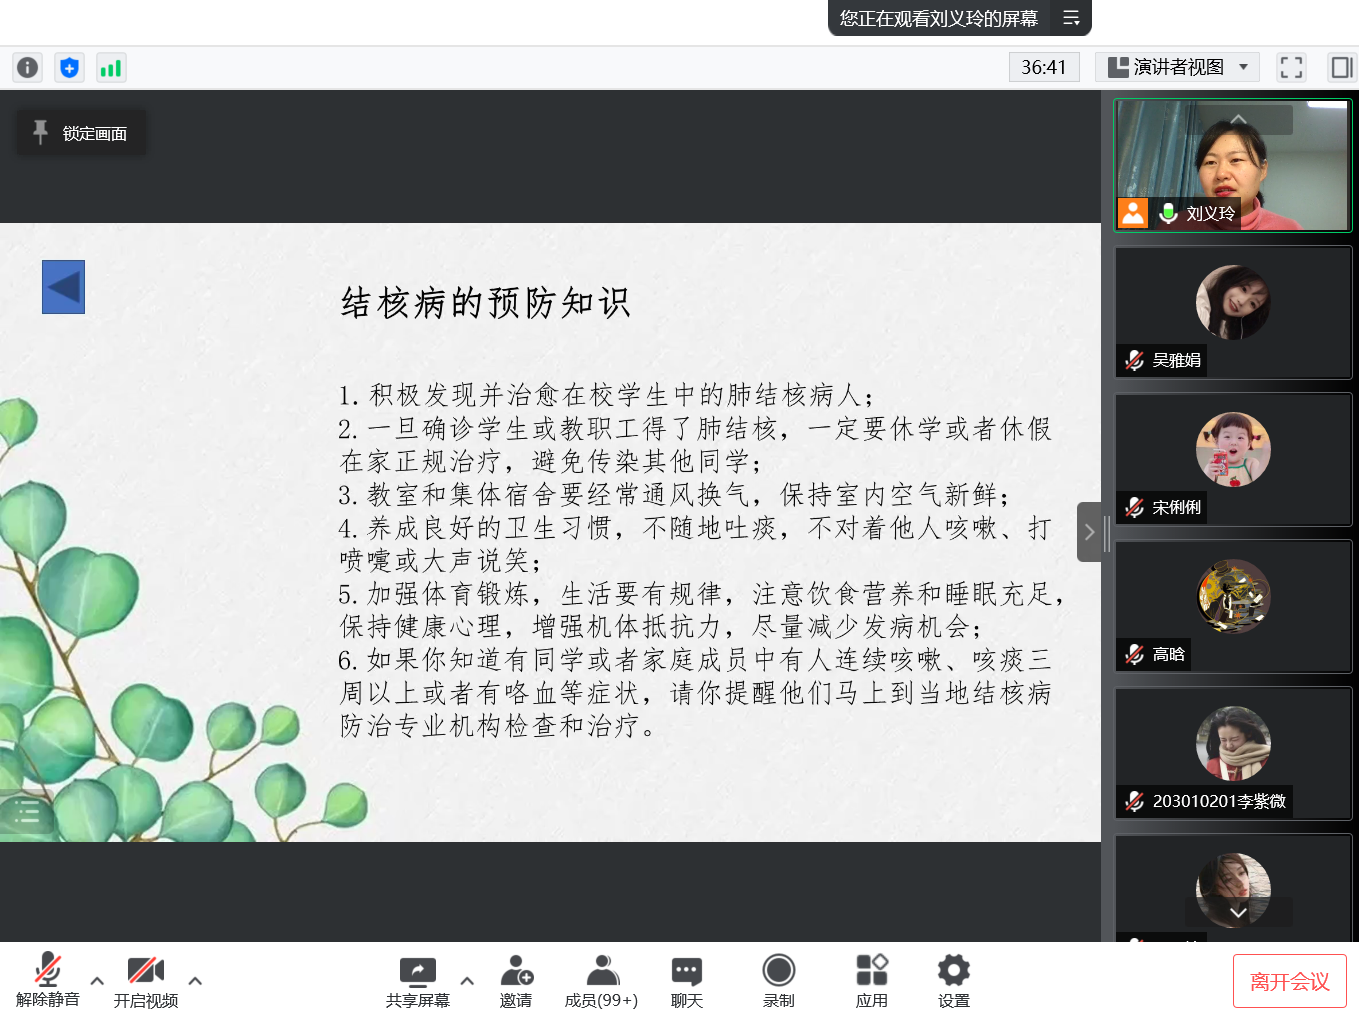This screenshot has width=1359, height=1010.
Task: Open the 聊天 chat panel
Action: click(686, 980)
